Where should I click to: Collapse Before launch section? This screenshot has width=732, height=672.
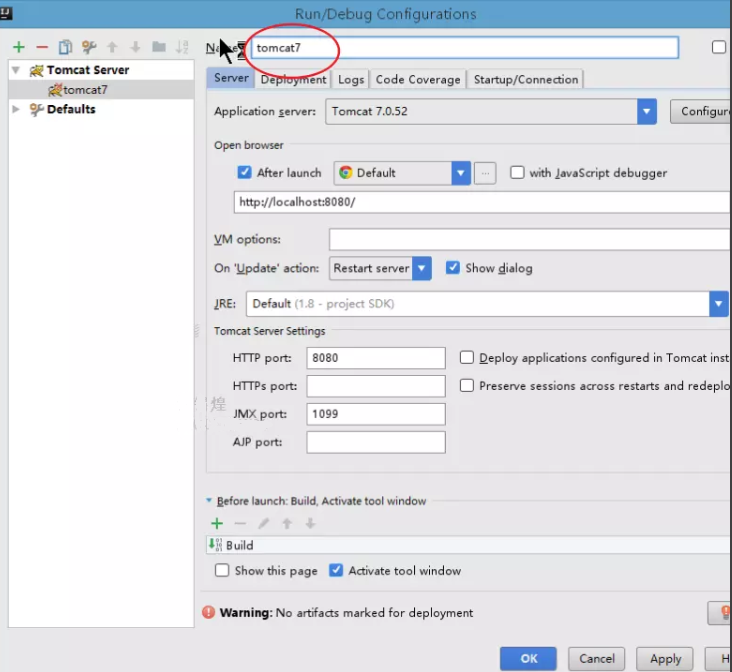point(209,500)
